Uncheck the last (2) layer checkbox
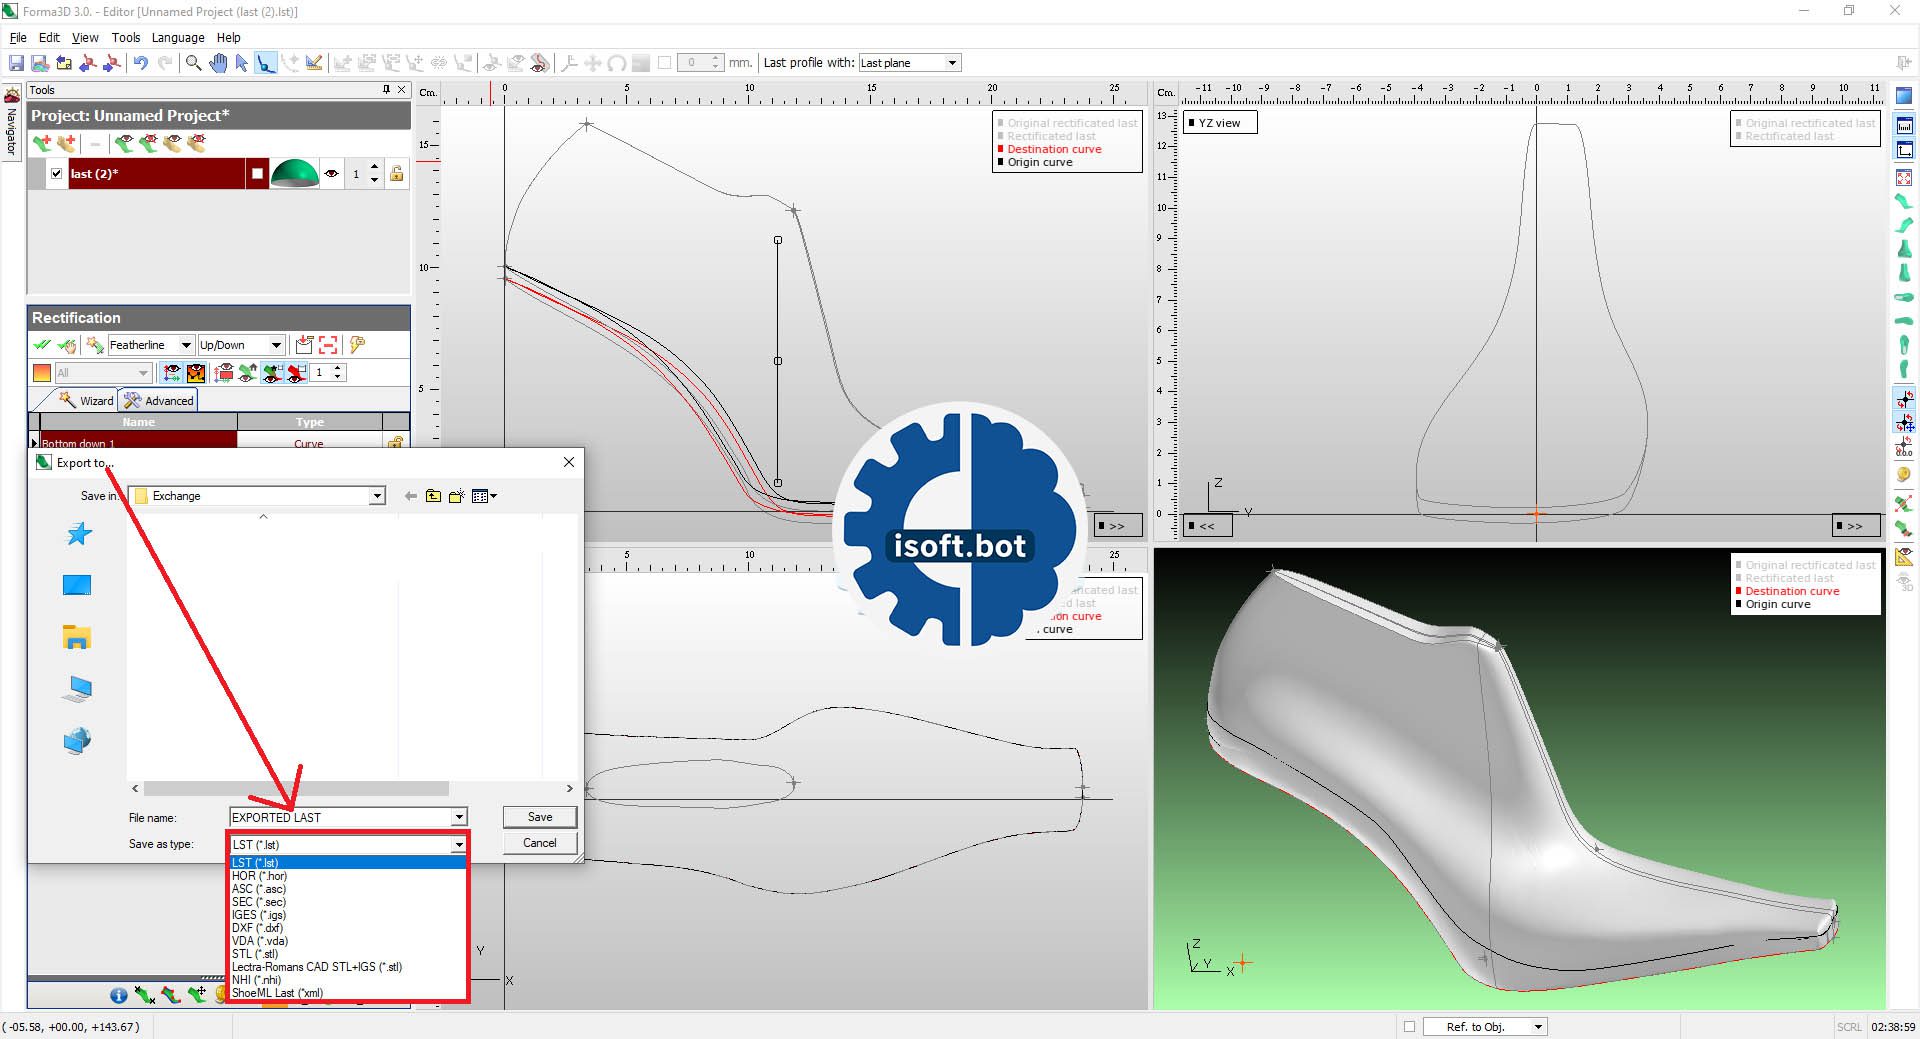The image size is (1920, 1039). (57, 174)
